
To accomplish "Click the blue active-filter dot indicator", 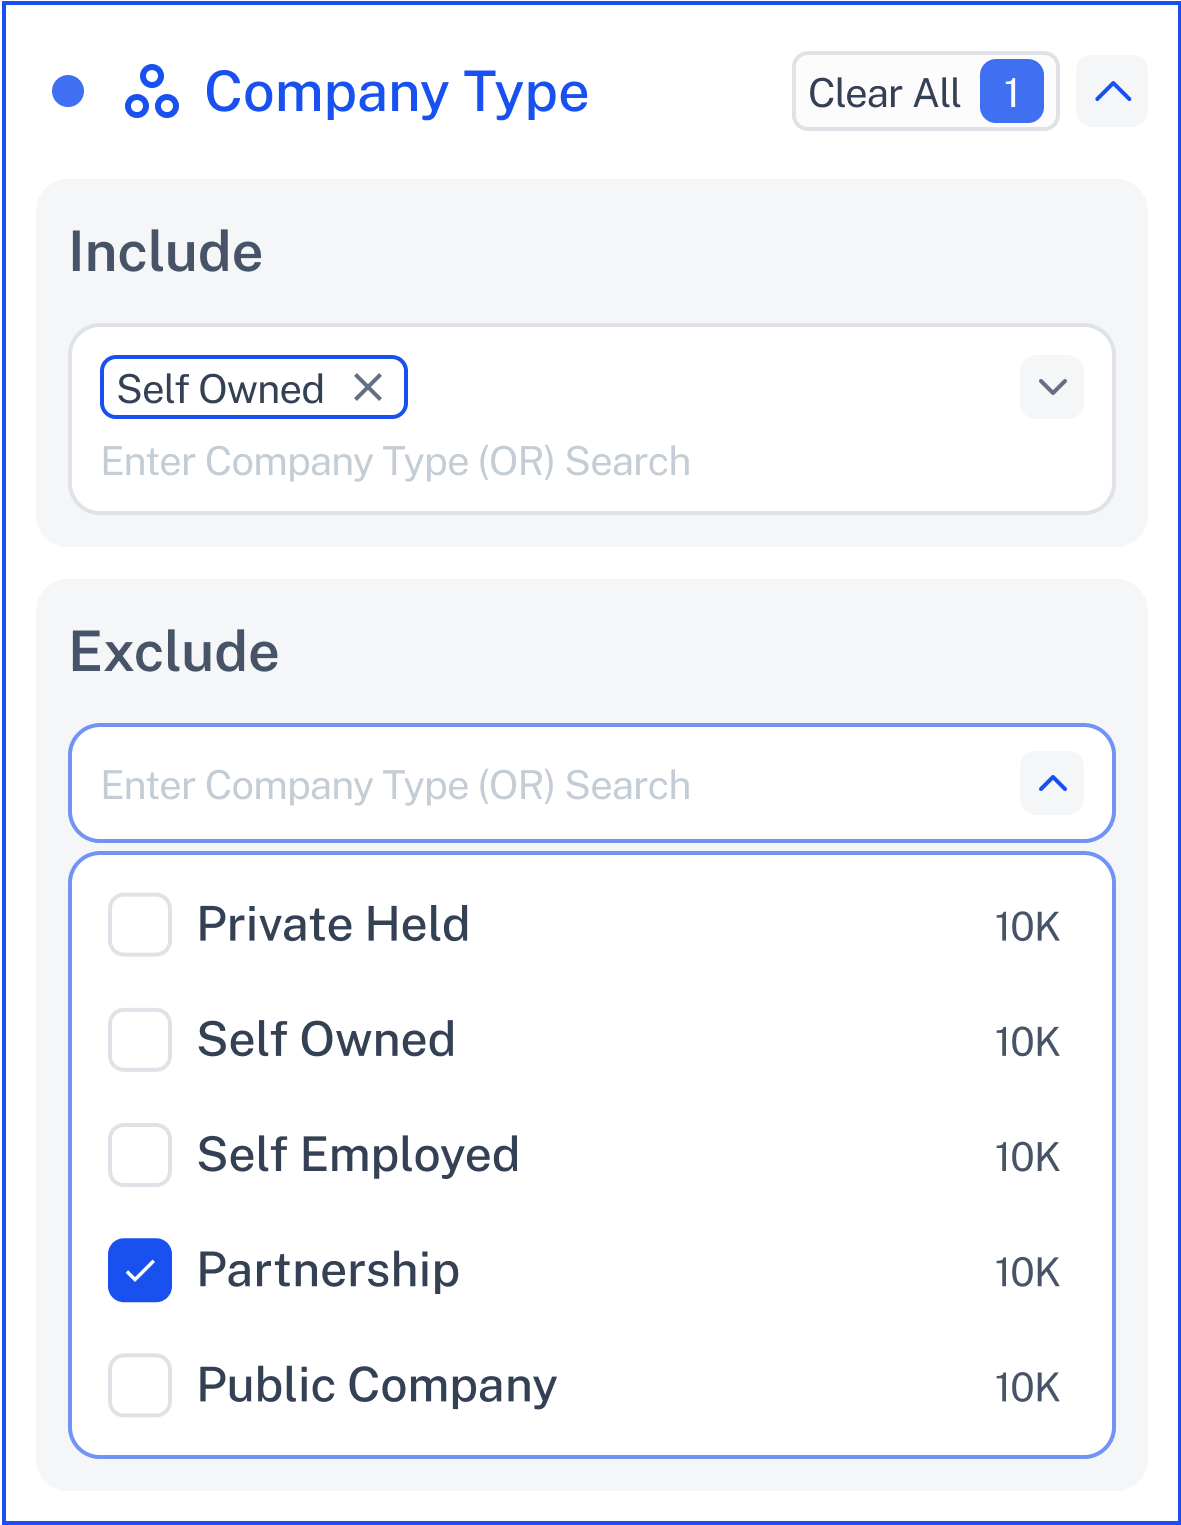I will tap(68, 91).
